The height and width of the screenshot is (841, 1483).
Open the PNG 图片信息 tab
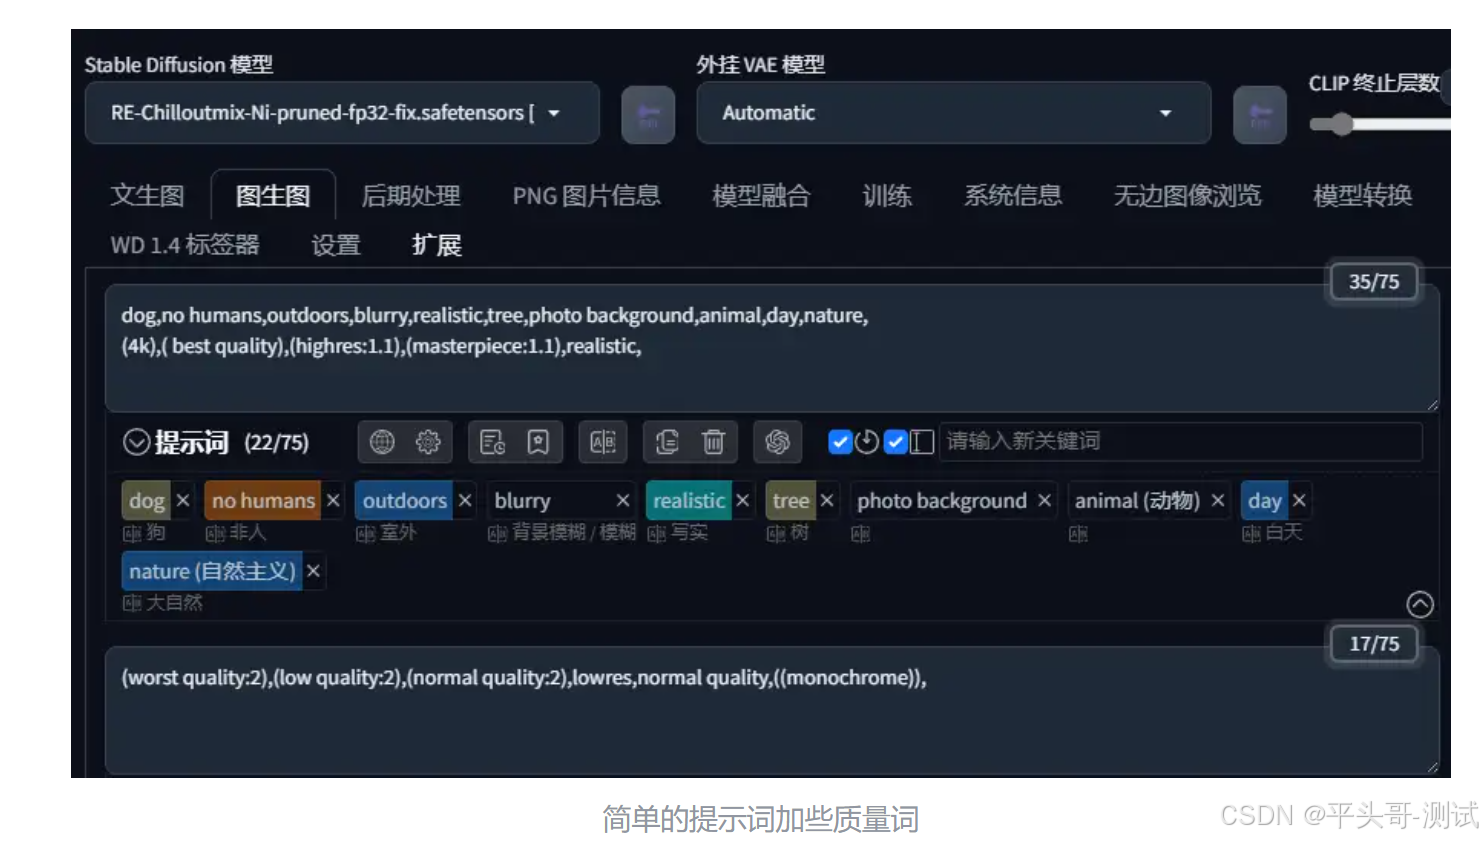[x=586, y=195]
